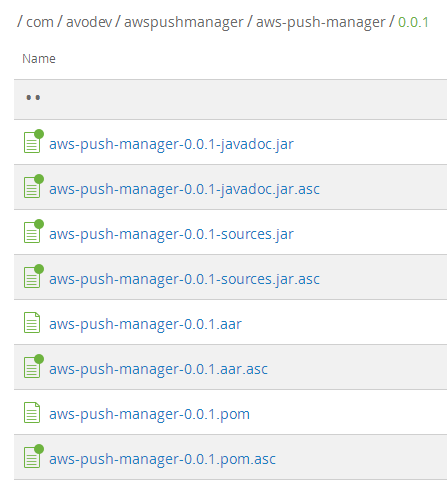Click the file icon beside aws-push-manager-0.0.1-javadoc.jar

33,141
